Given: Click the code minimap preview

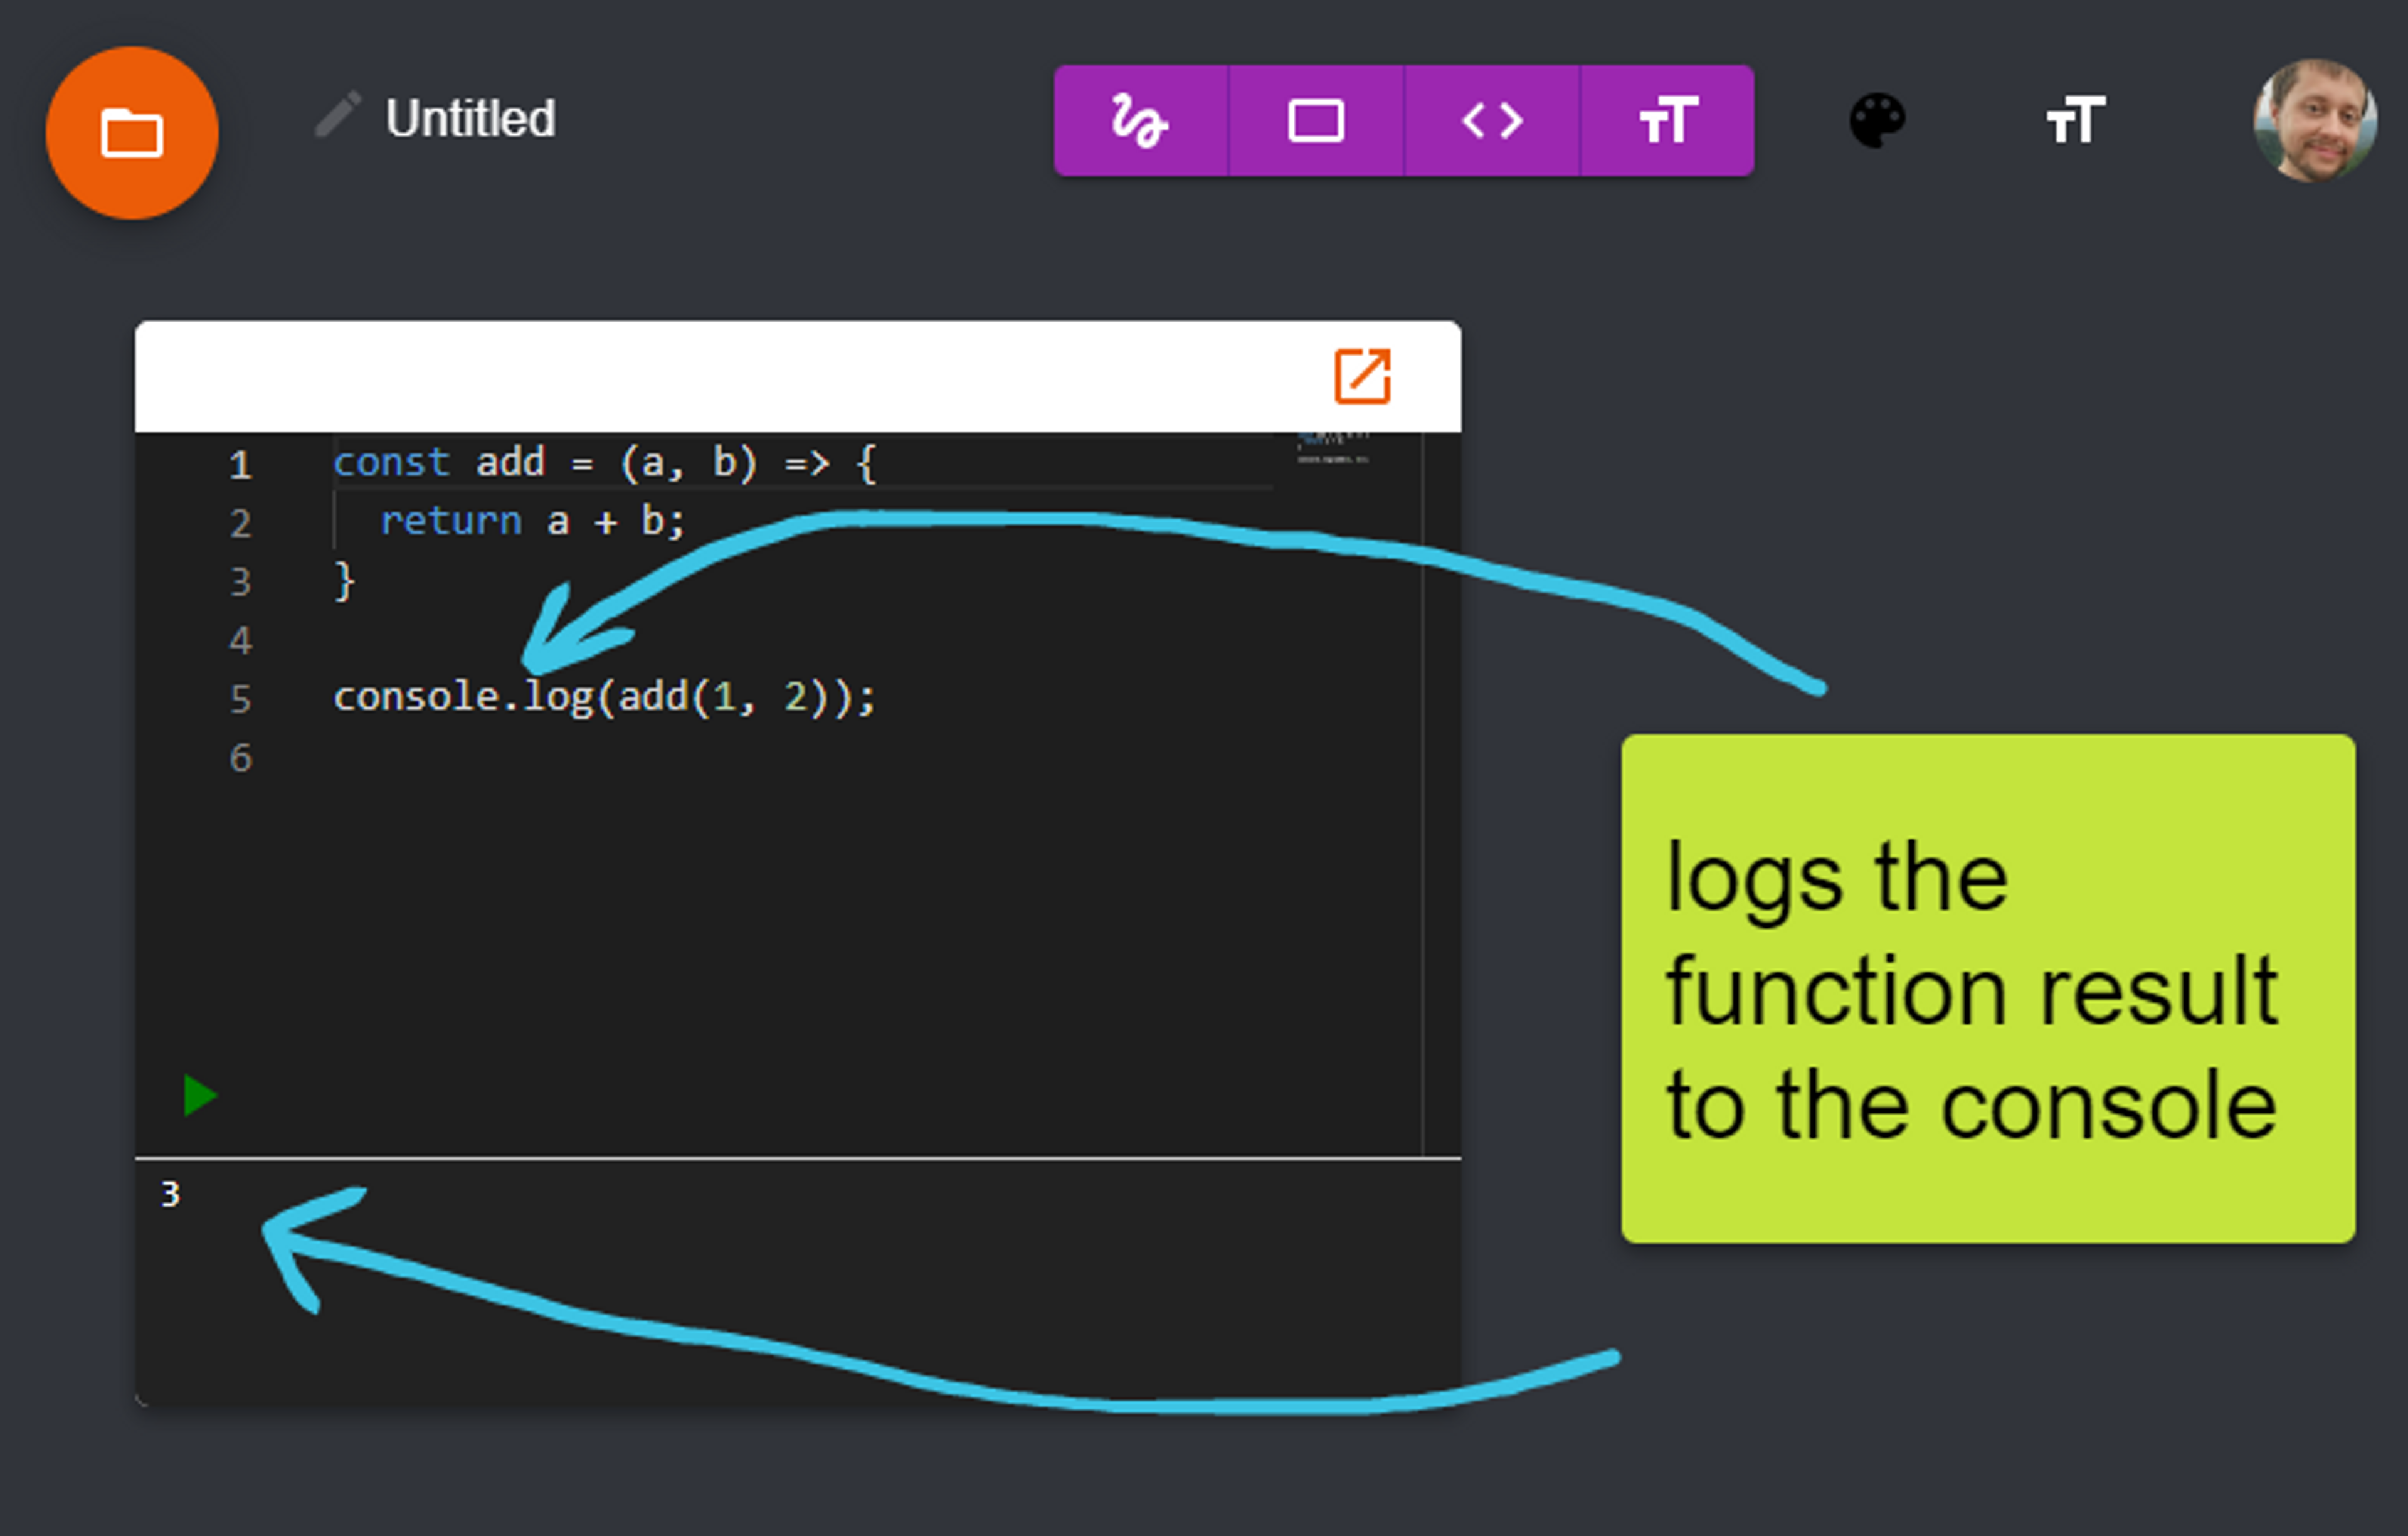Looking at the screenshot, I should (1334, 448).
